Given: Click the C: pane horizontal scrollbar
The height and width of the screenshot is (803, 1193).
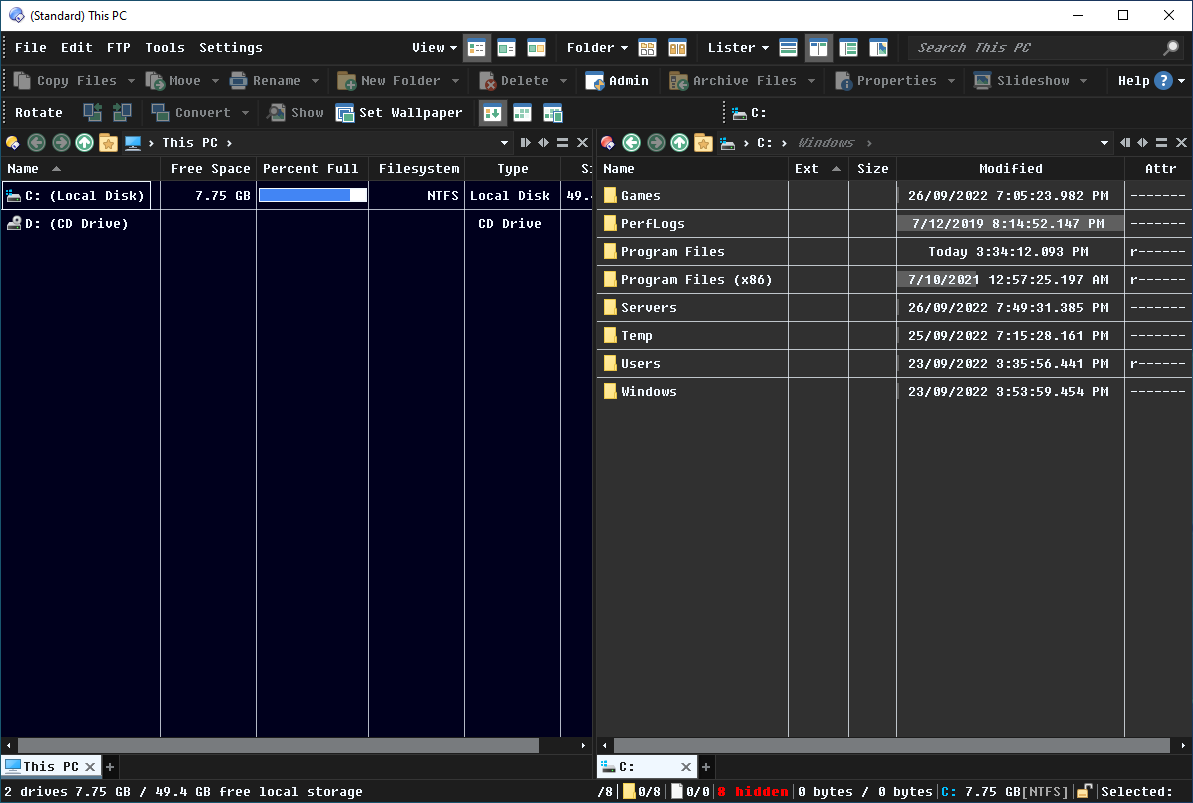Looking at the screenshot, I should coord(892,746).
